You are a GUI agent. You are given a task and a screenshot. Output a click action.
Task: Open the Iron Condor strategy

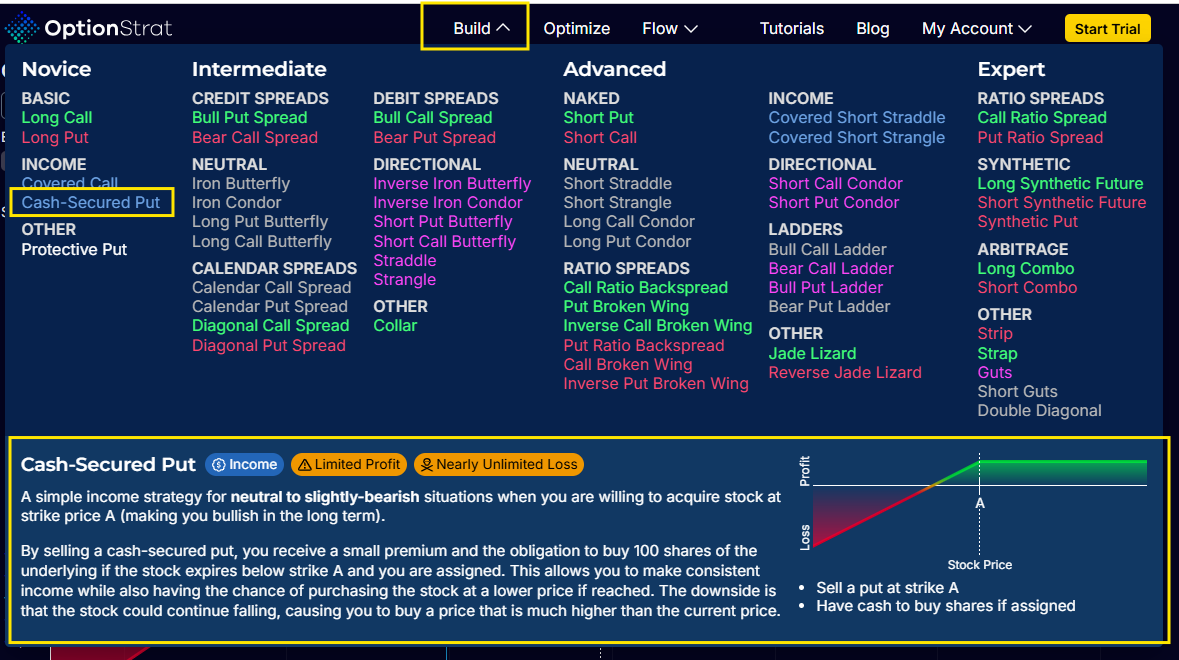[237, 202]
